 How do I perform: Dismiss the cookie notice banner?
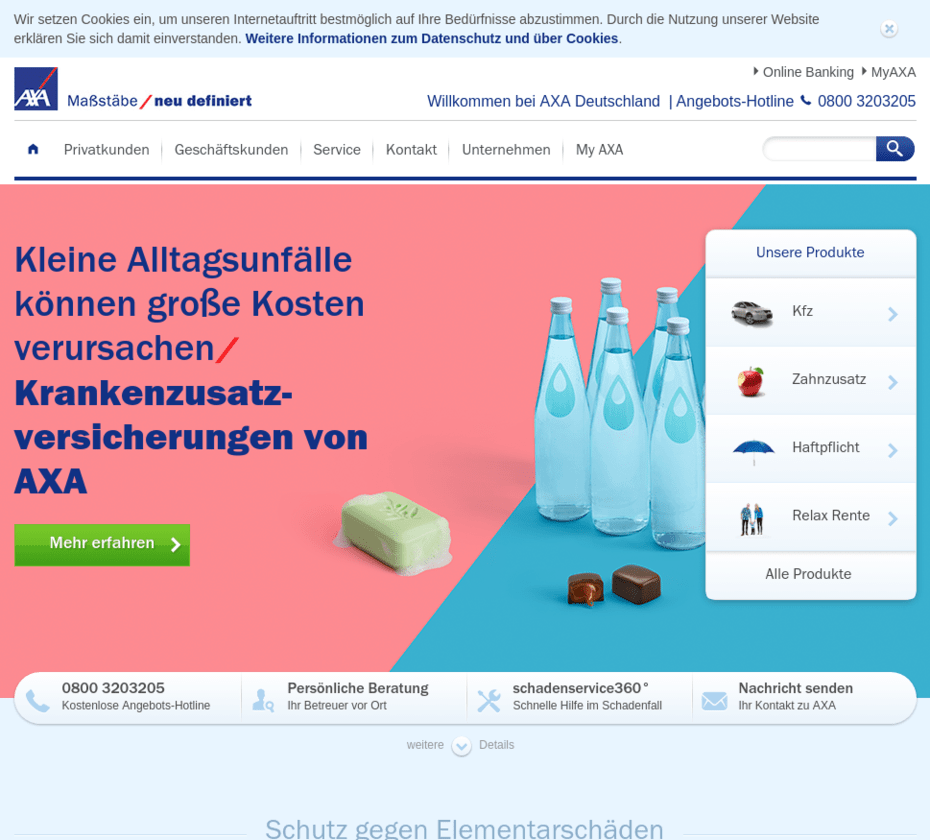click(889, 29)
